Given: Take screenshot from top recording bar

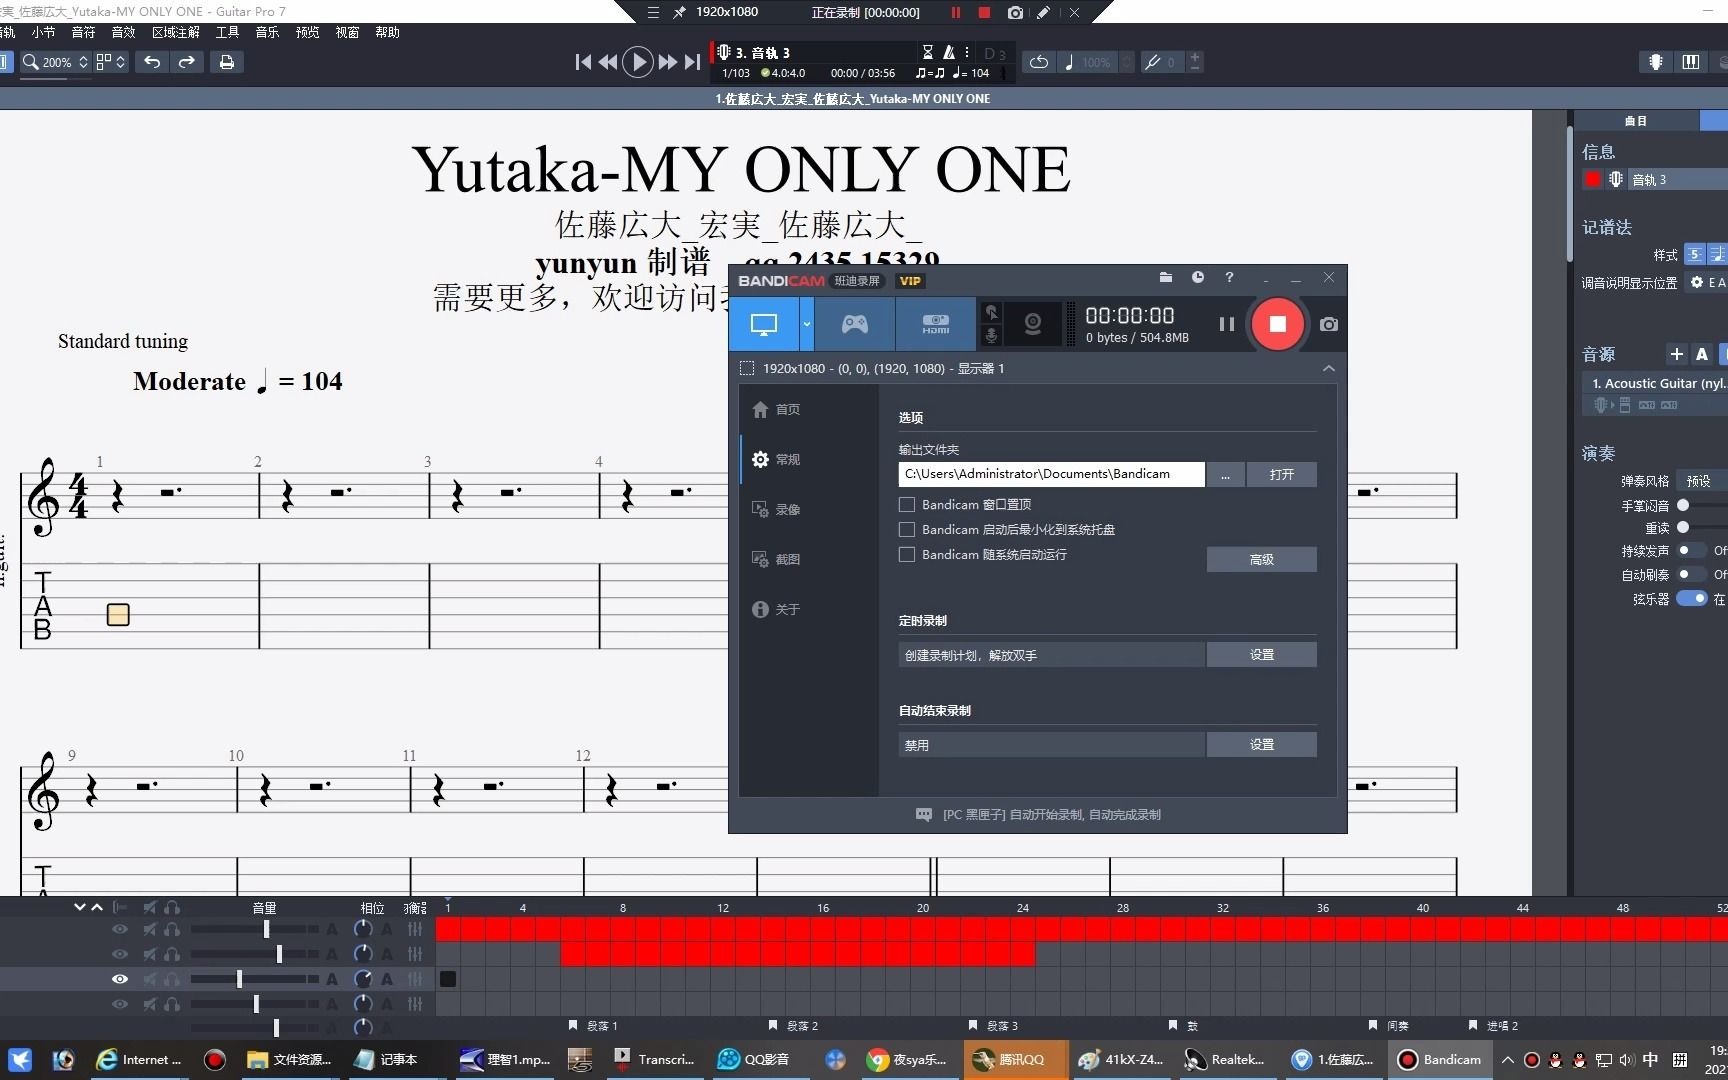Looking at the screenshot, I should point(1015,12).
